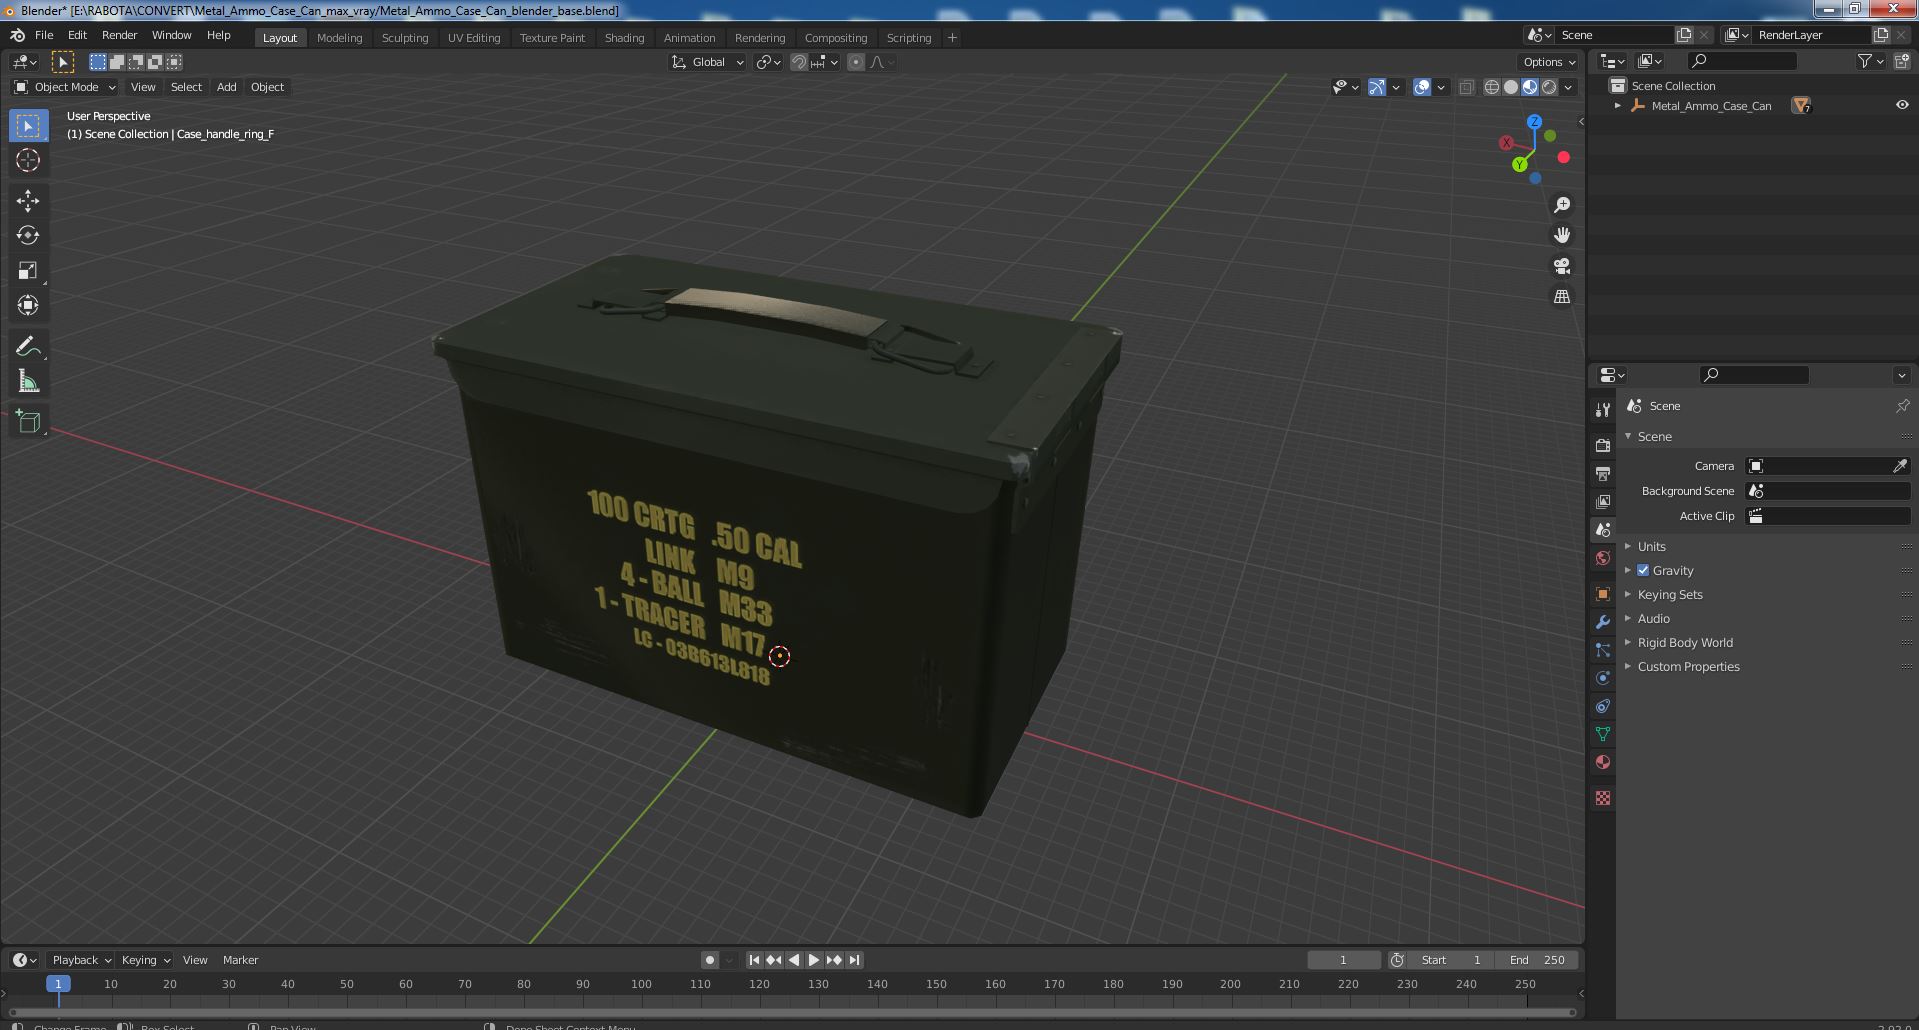Open the Options dropdown

(x=1549, y=62)
